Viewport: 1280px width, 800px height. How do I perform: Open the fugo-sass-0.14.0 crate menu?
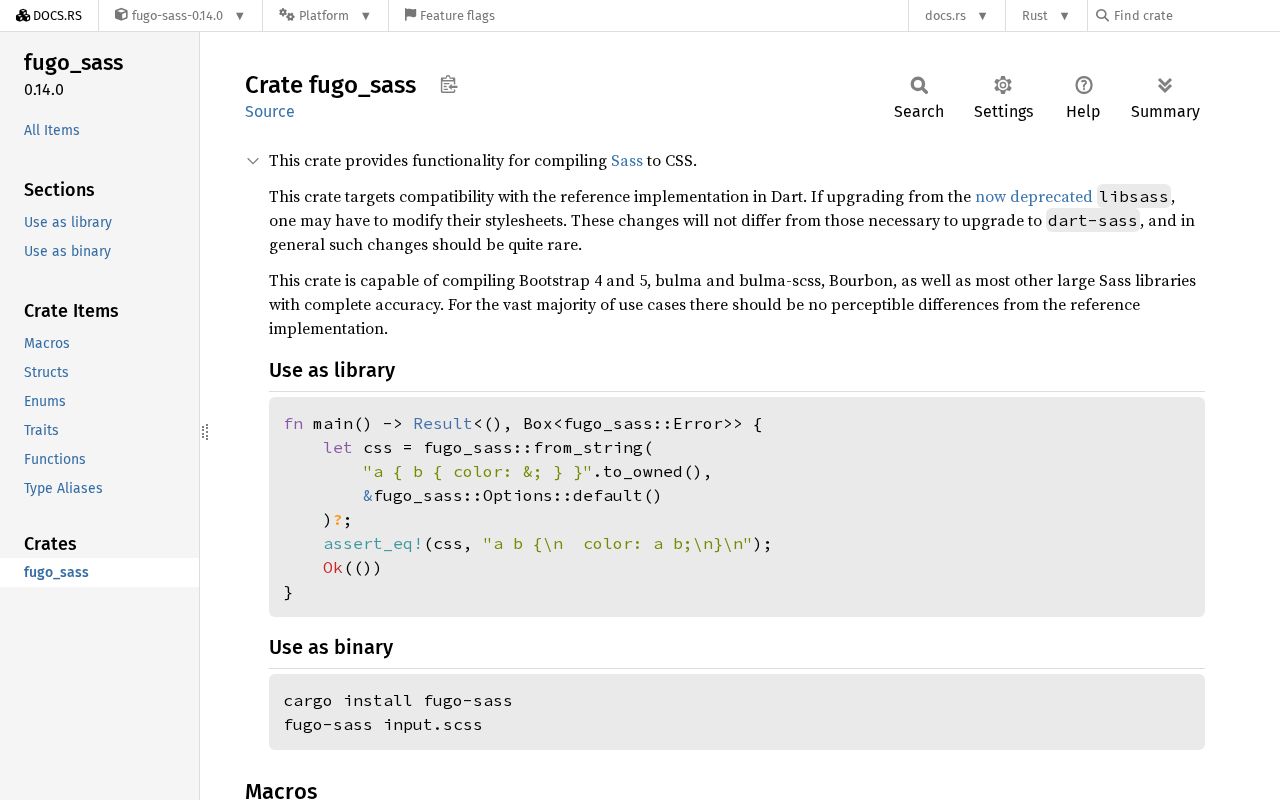(180, 15)
